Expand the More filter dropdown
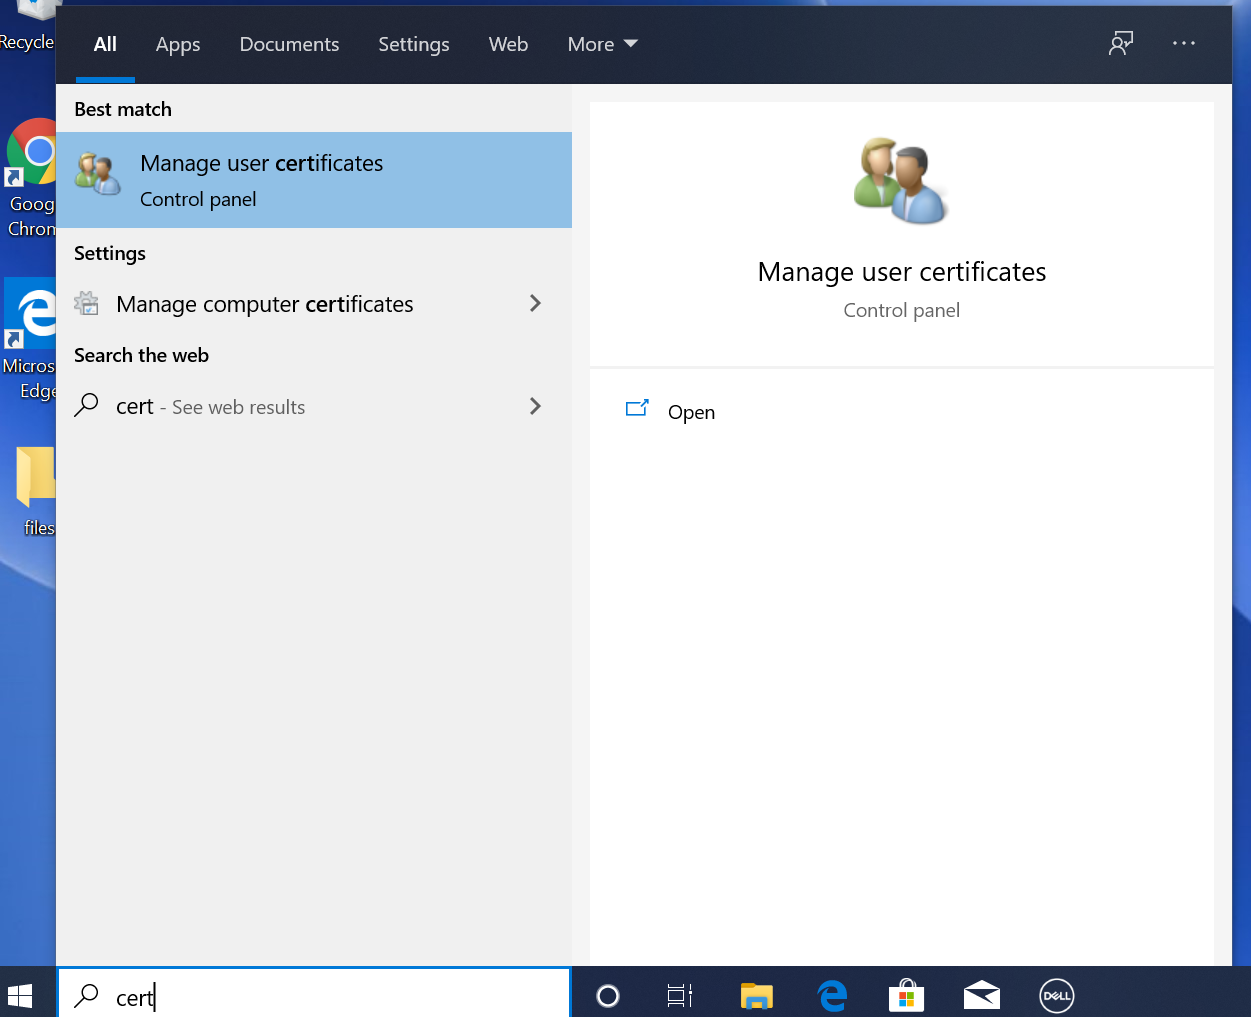This screenshot has width=1251, height=1017. (601, 44)
